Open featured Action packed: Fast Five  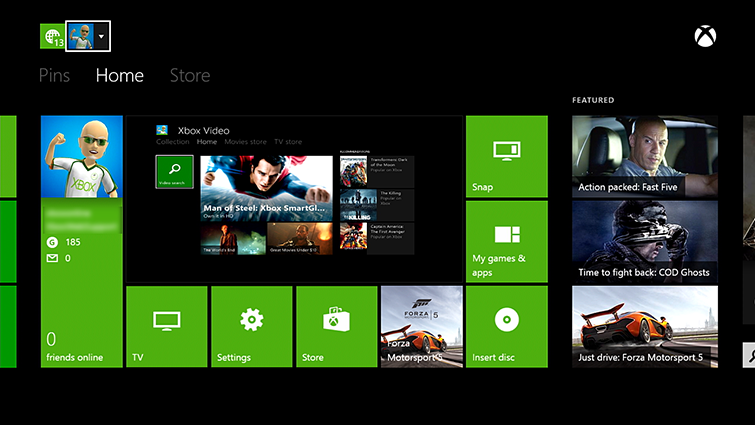click(645, 156)
